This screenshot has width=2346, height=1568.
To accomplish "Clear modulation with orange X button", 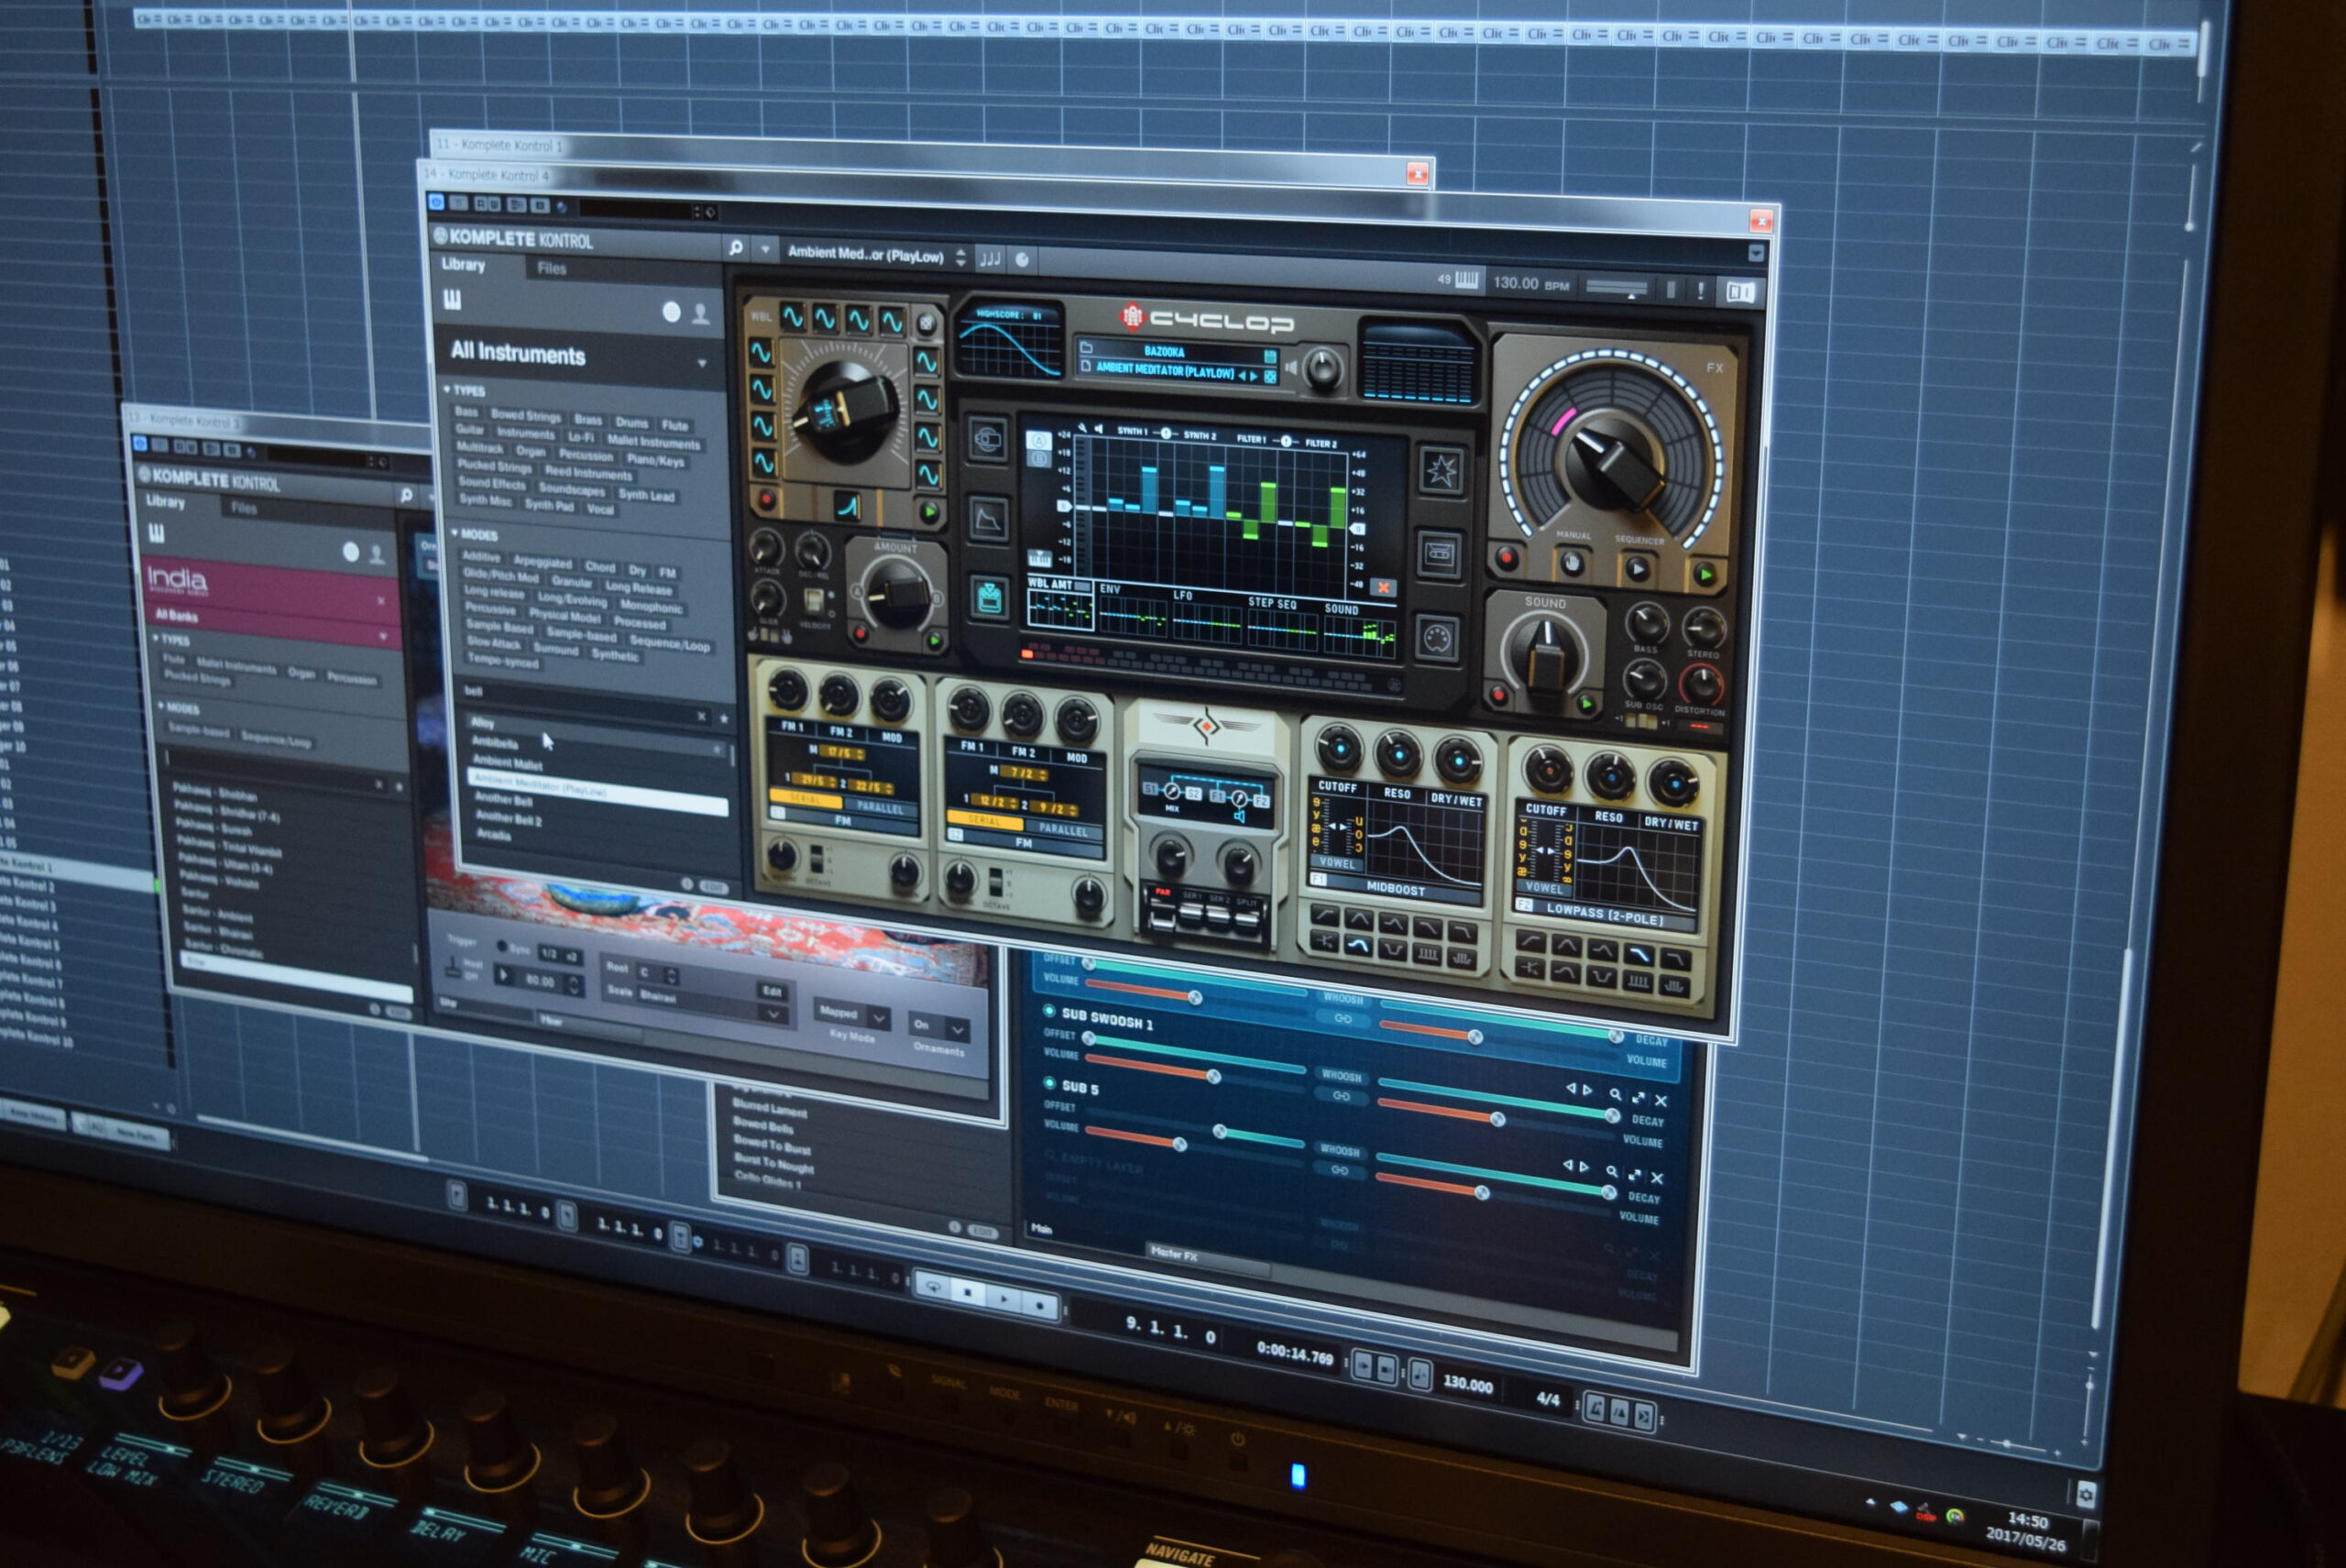I will (1383, 587).
